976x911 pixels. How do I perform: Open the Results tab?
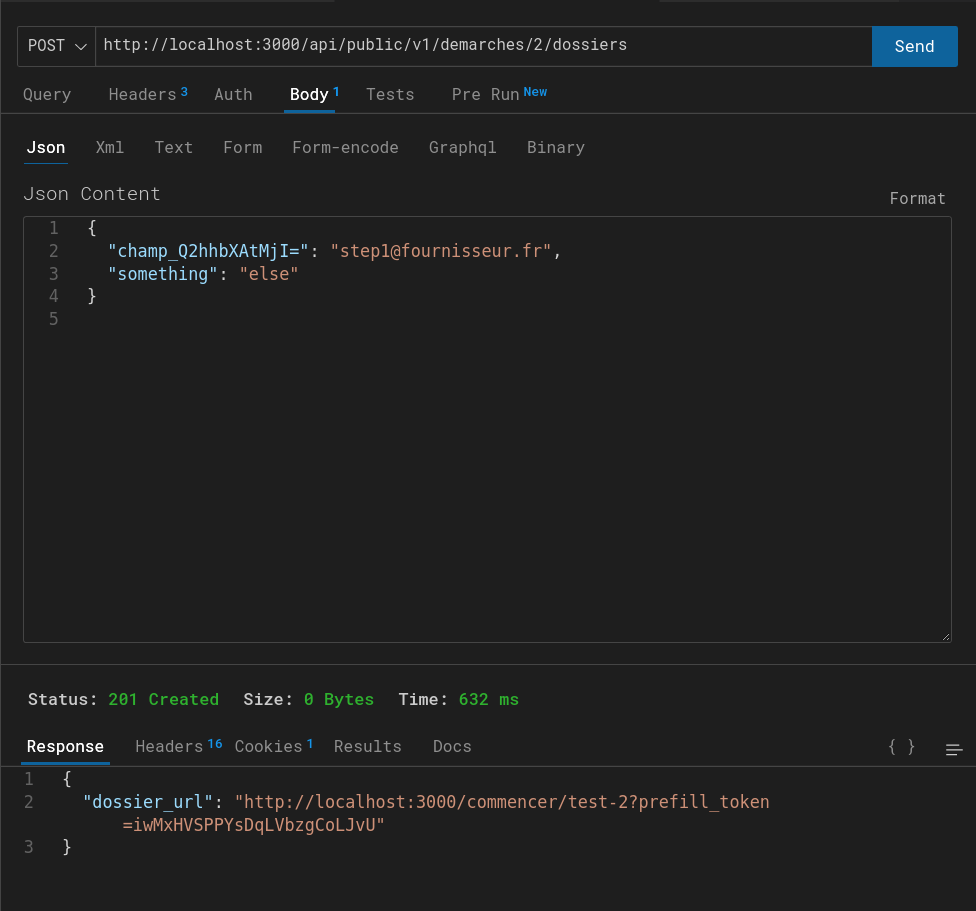tap(368, 747)
